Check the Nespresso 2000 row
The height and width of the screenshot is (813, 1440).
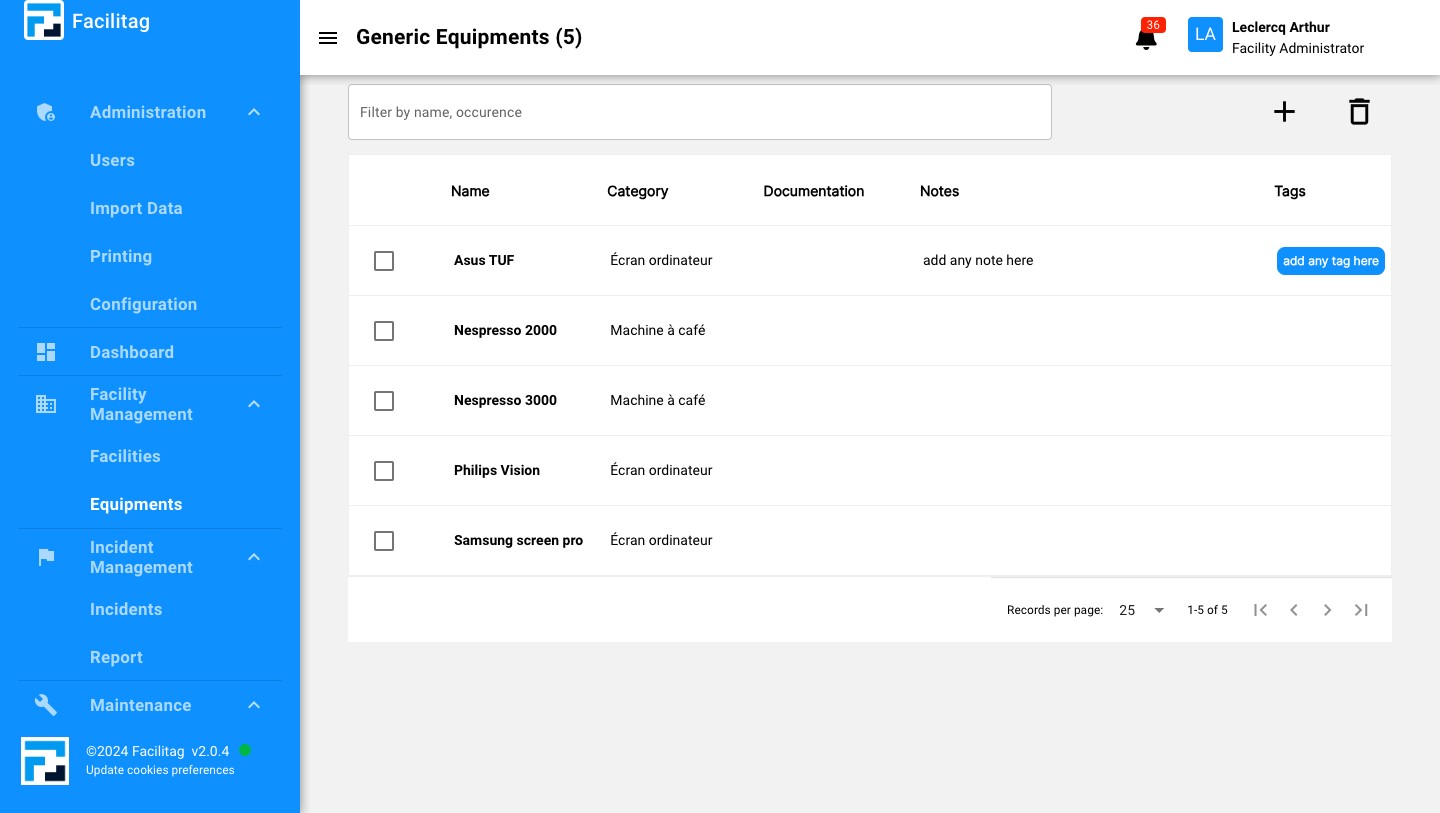[x=384, y=331]
